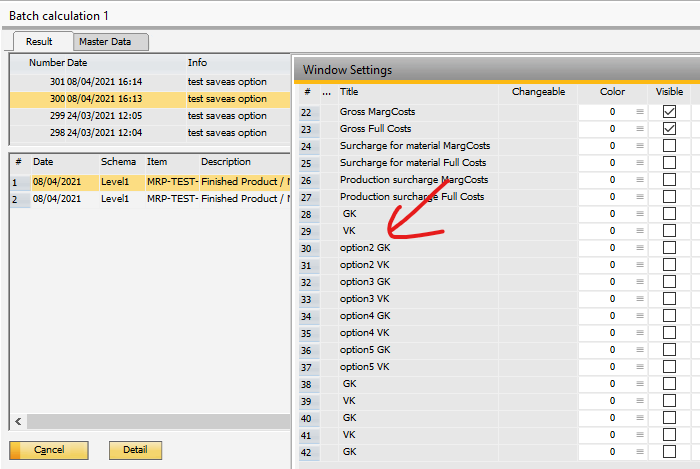
Task: Uncheck Visible for Gross MargCosts
Action: 669,112
